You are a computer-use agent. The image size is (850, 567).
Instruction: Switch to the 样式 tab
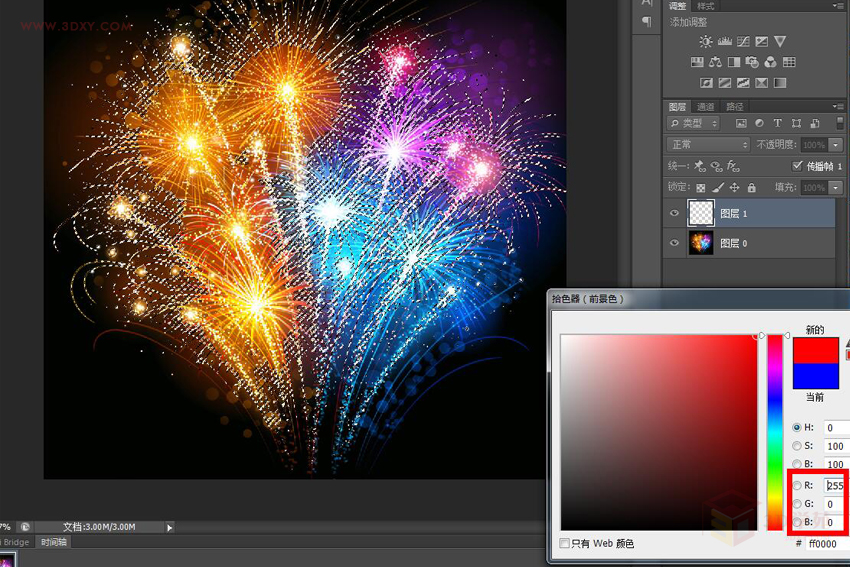click(x=706, y=6)
